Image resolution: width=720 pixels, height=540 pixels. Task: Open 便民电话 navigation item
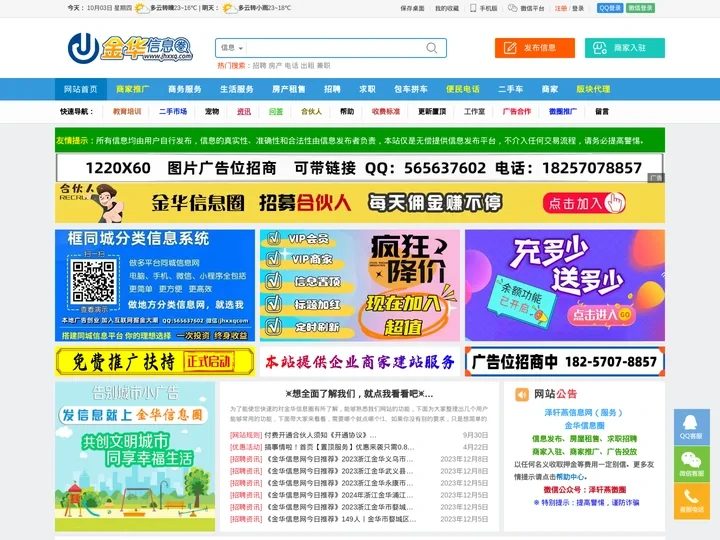462,89
